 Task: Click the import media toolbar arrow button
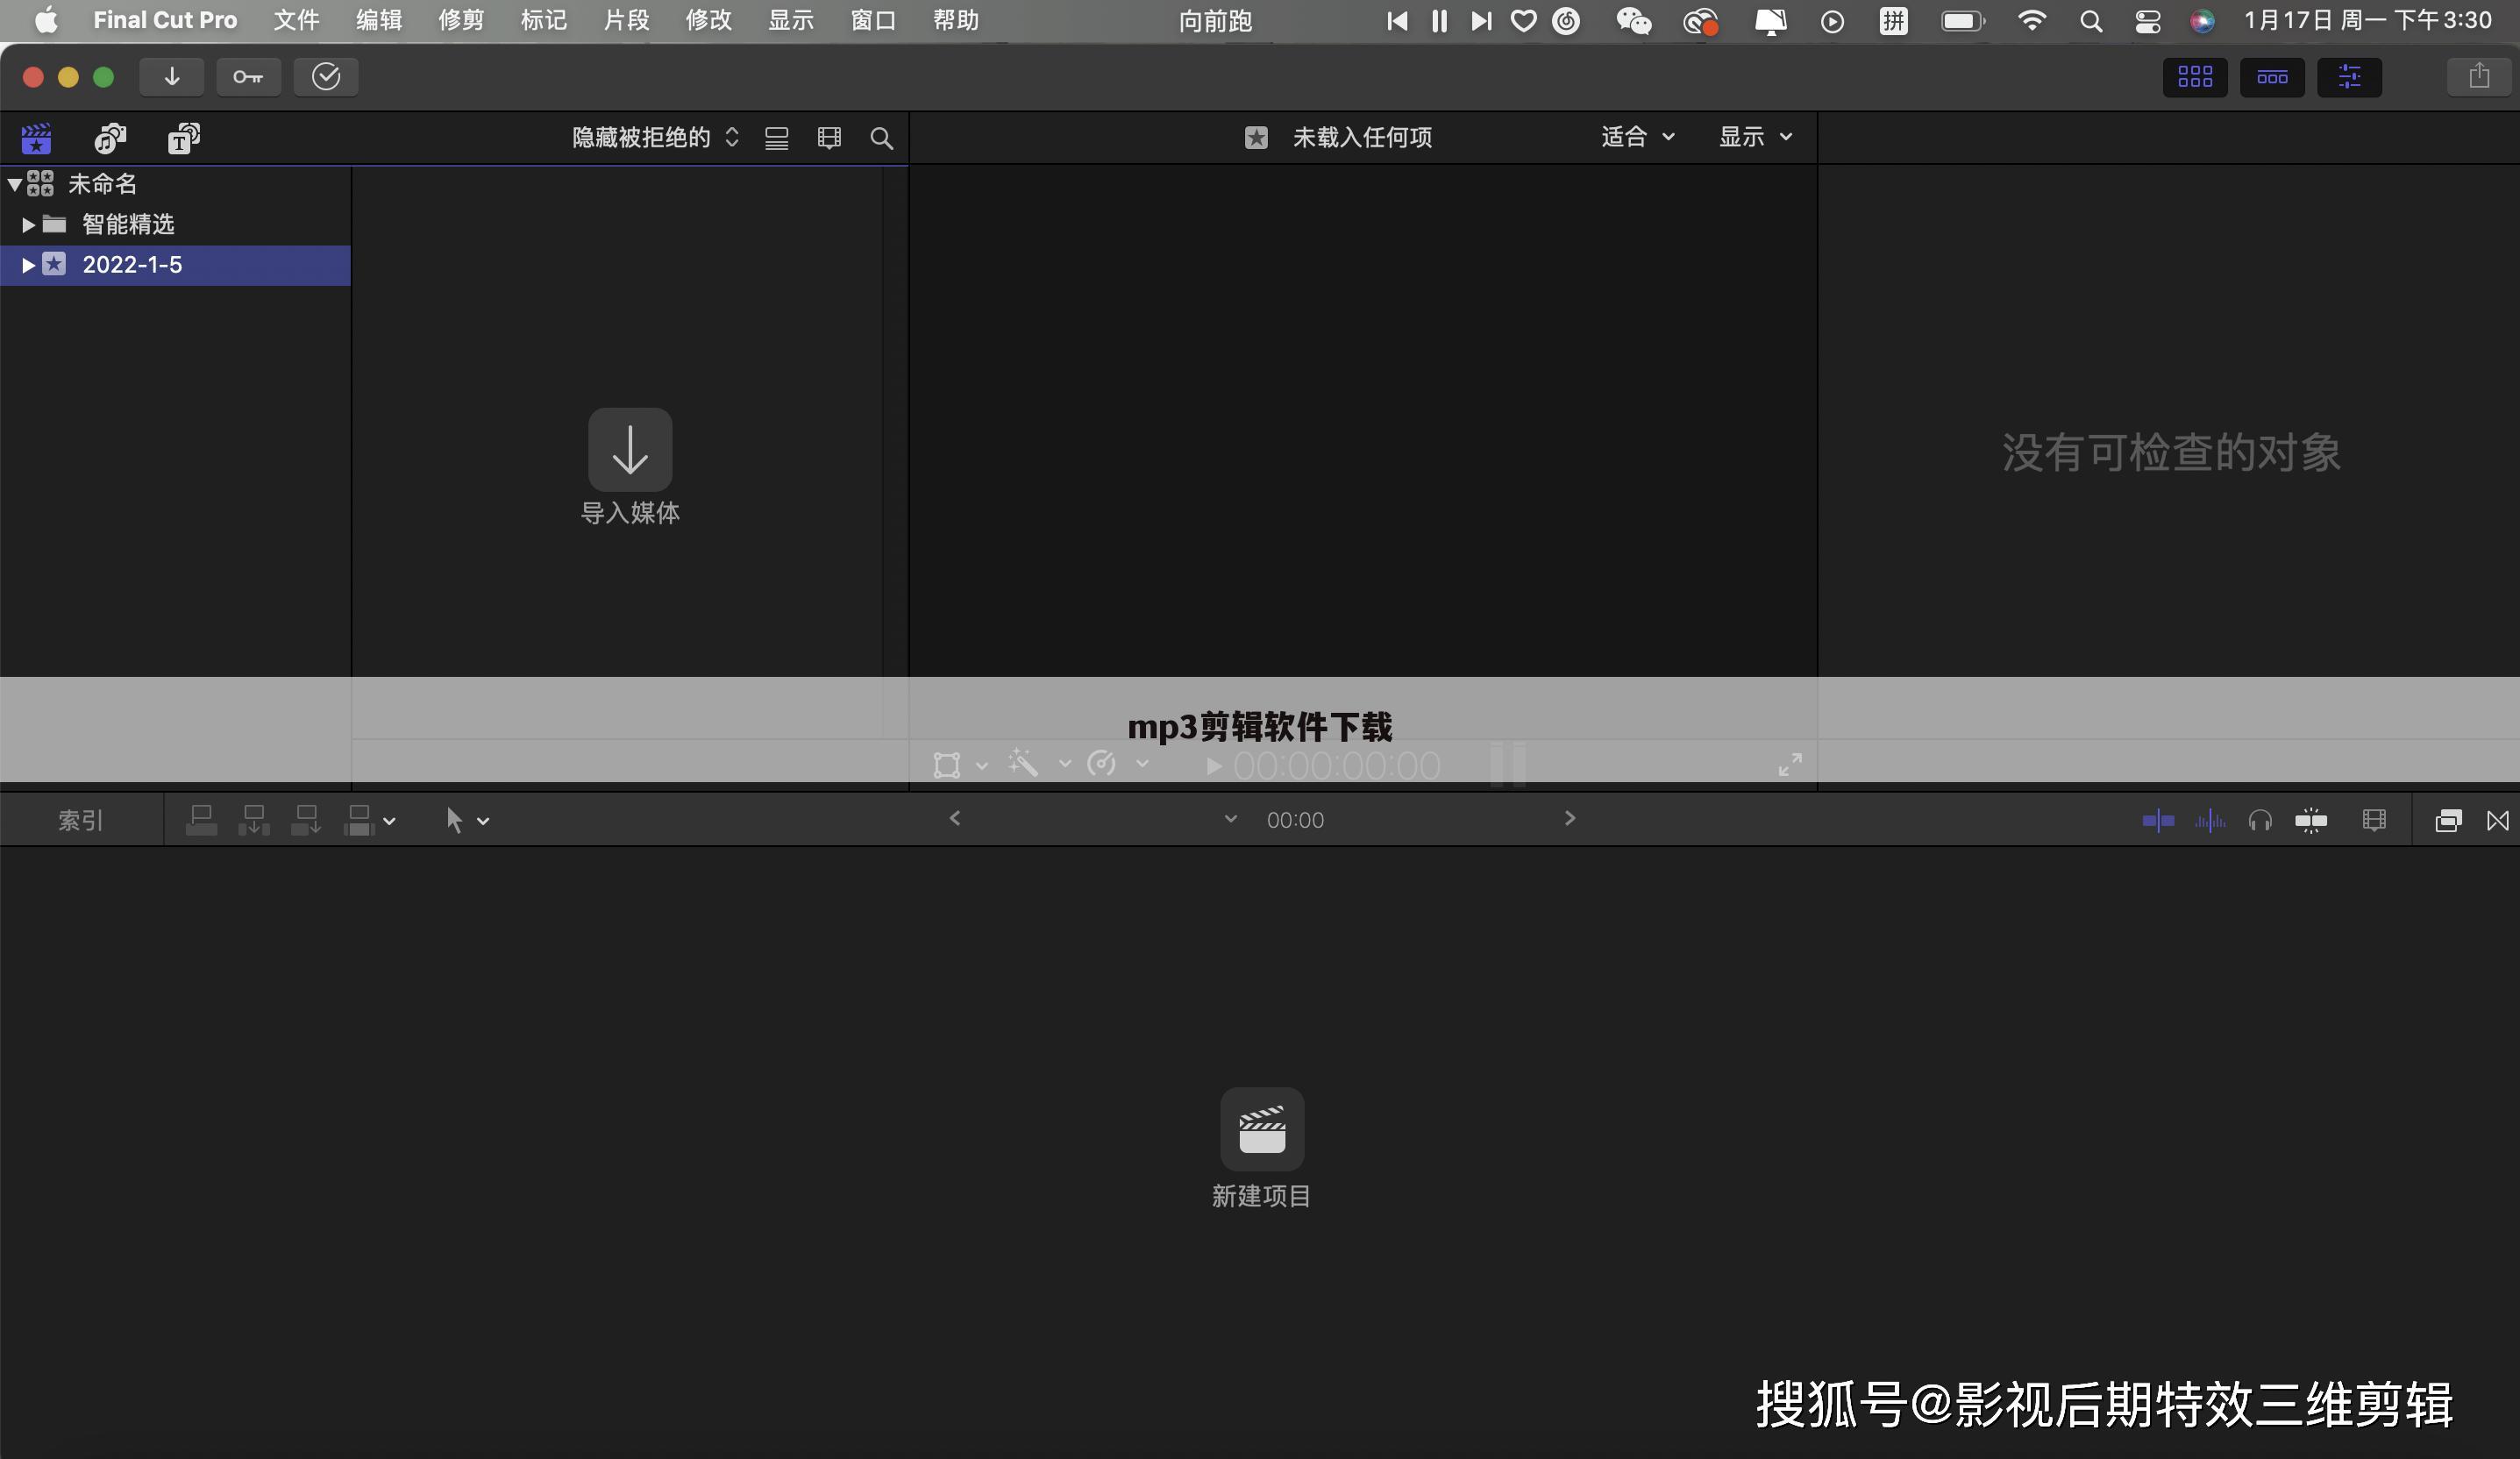(171, 77)
